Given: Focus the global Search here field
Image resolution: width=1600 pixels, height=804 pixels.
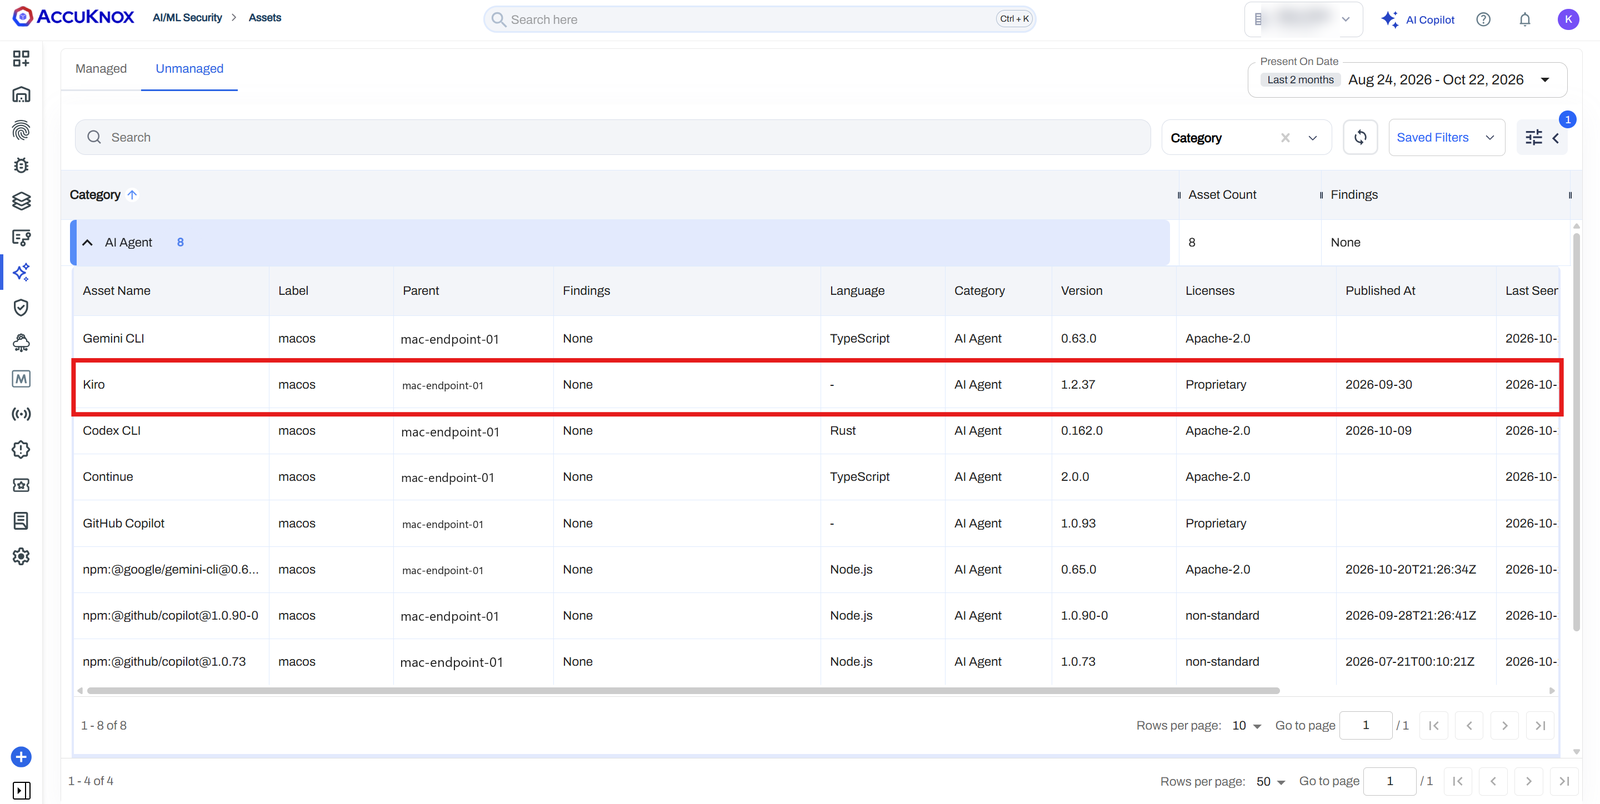Looking at the screenshot, I should pos(759,19).
